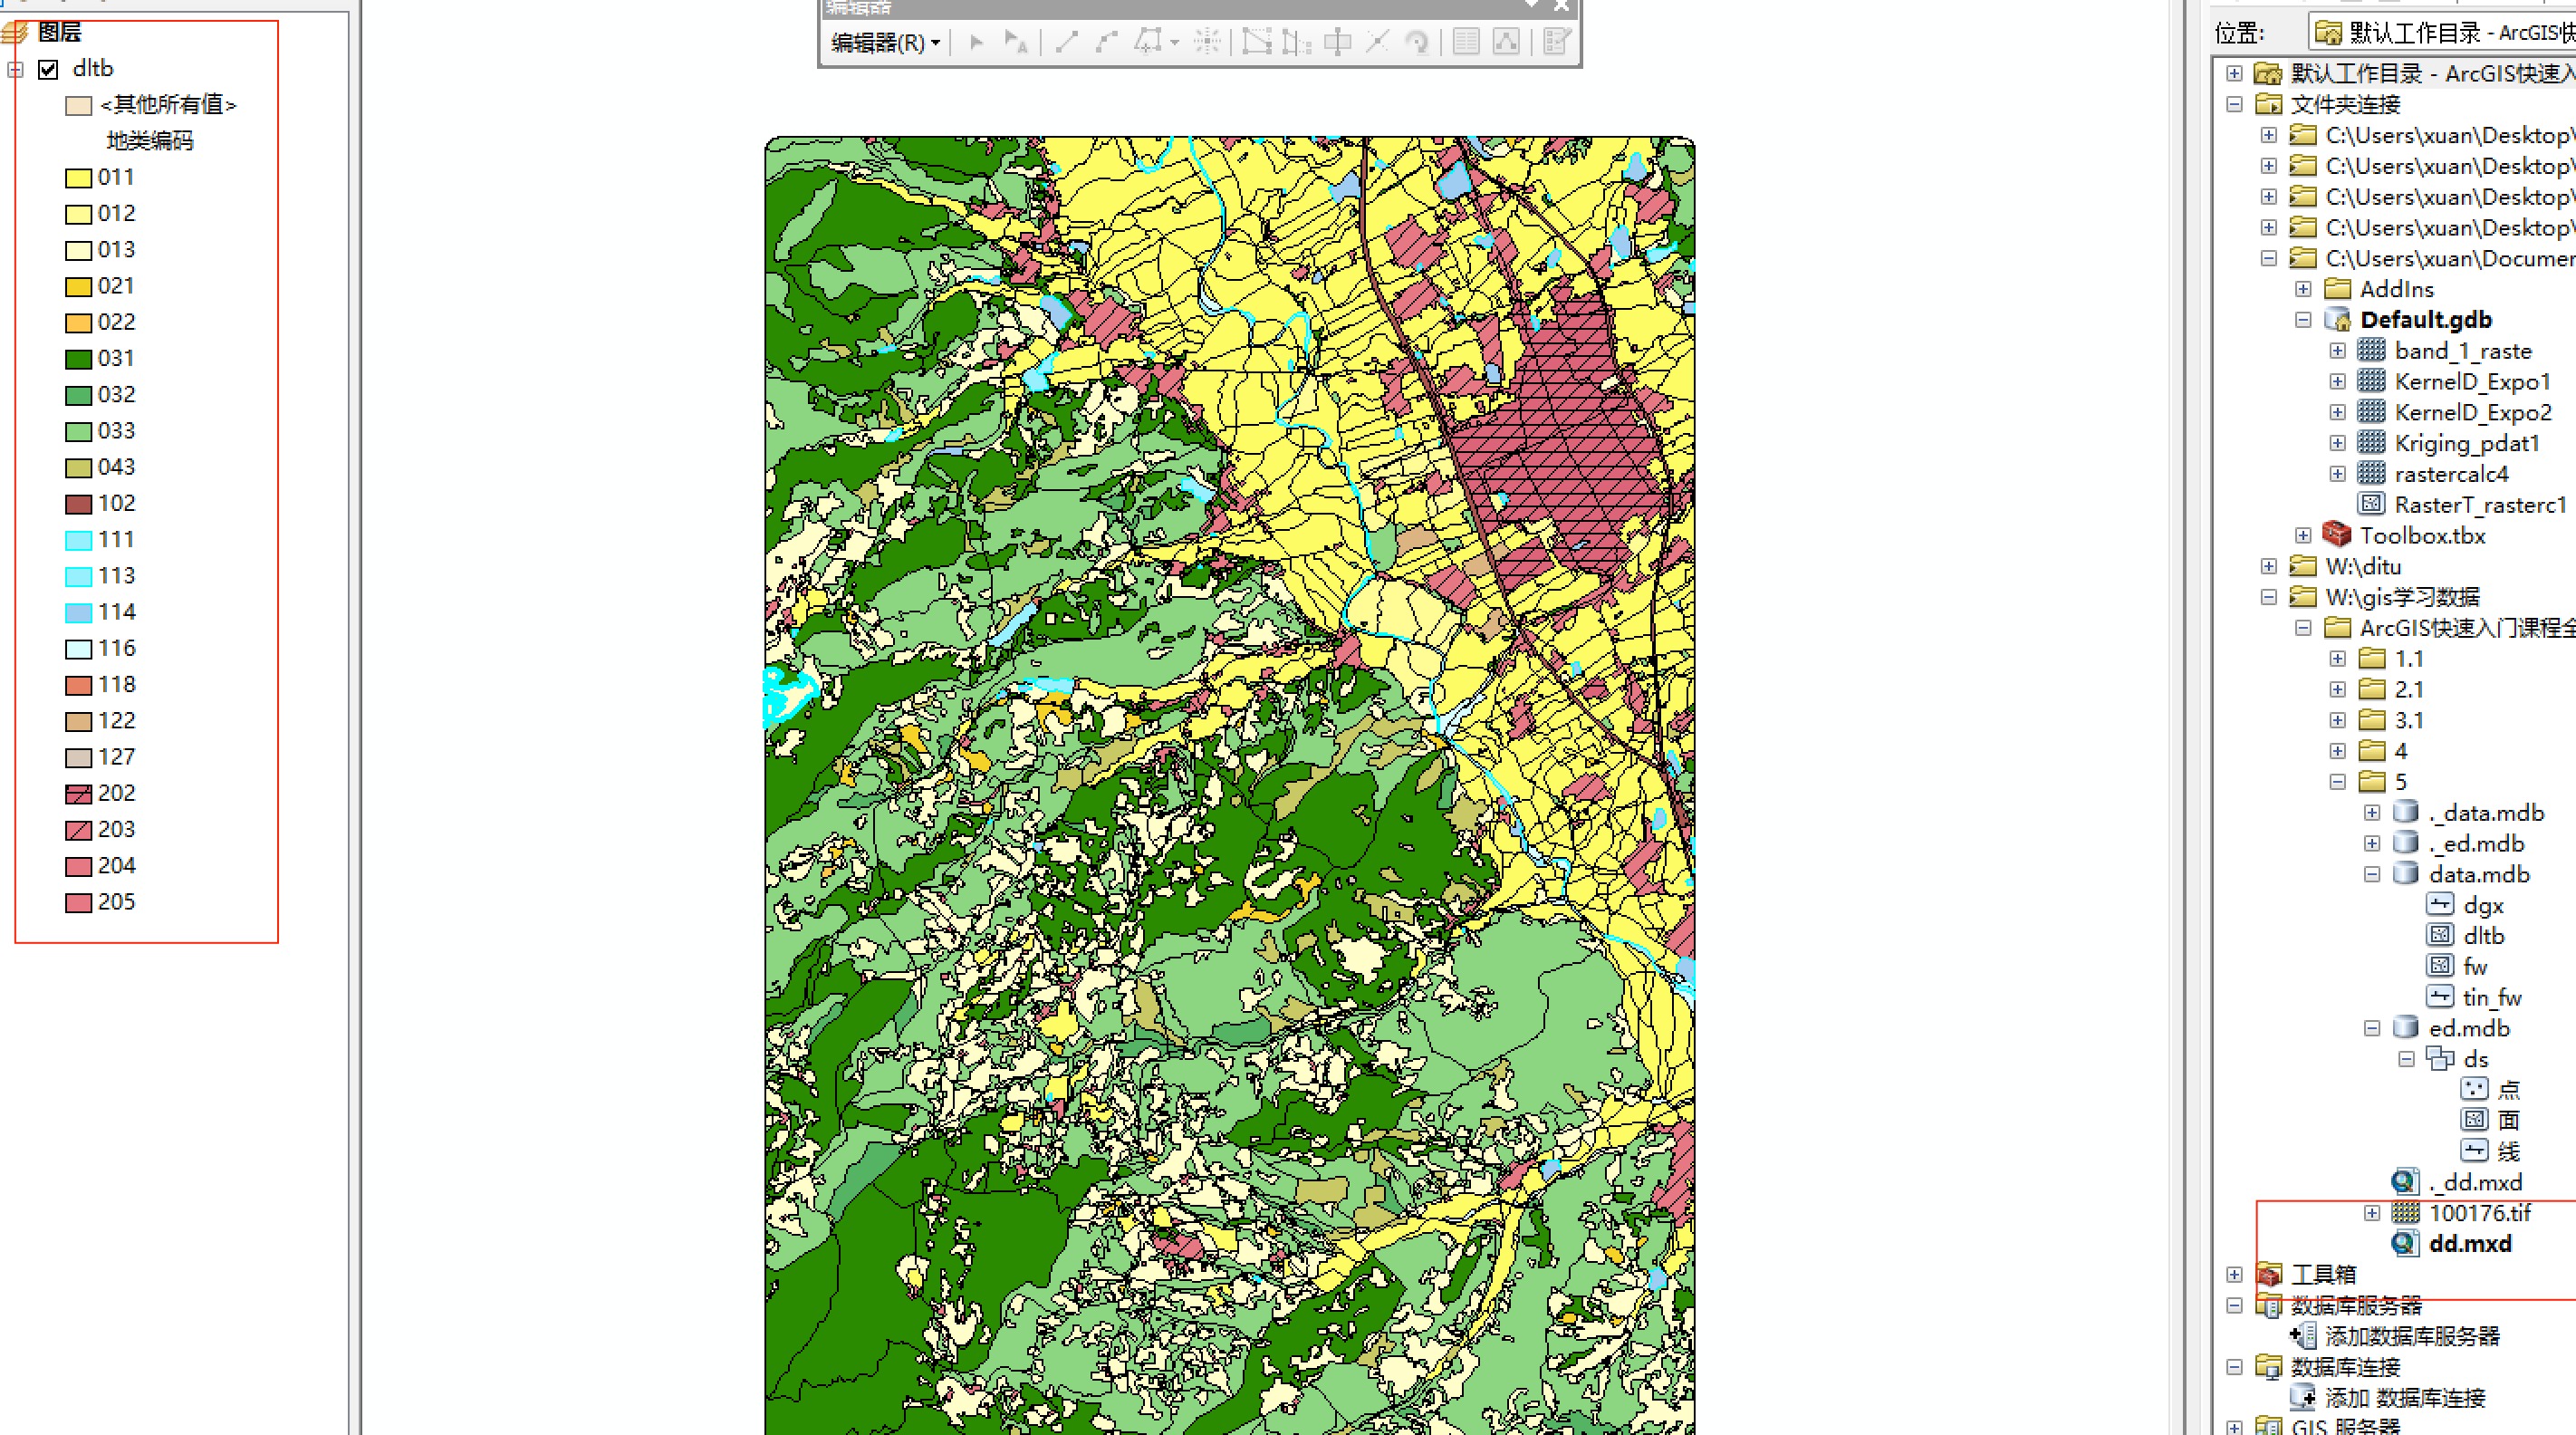Screen dimensions: 2576x1435
Task: Click 添加 数据库连接 entry
Action: pos(2404,1398)
